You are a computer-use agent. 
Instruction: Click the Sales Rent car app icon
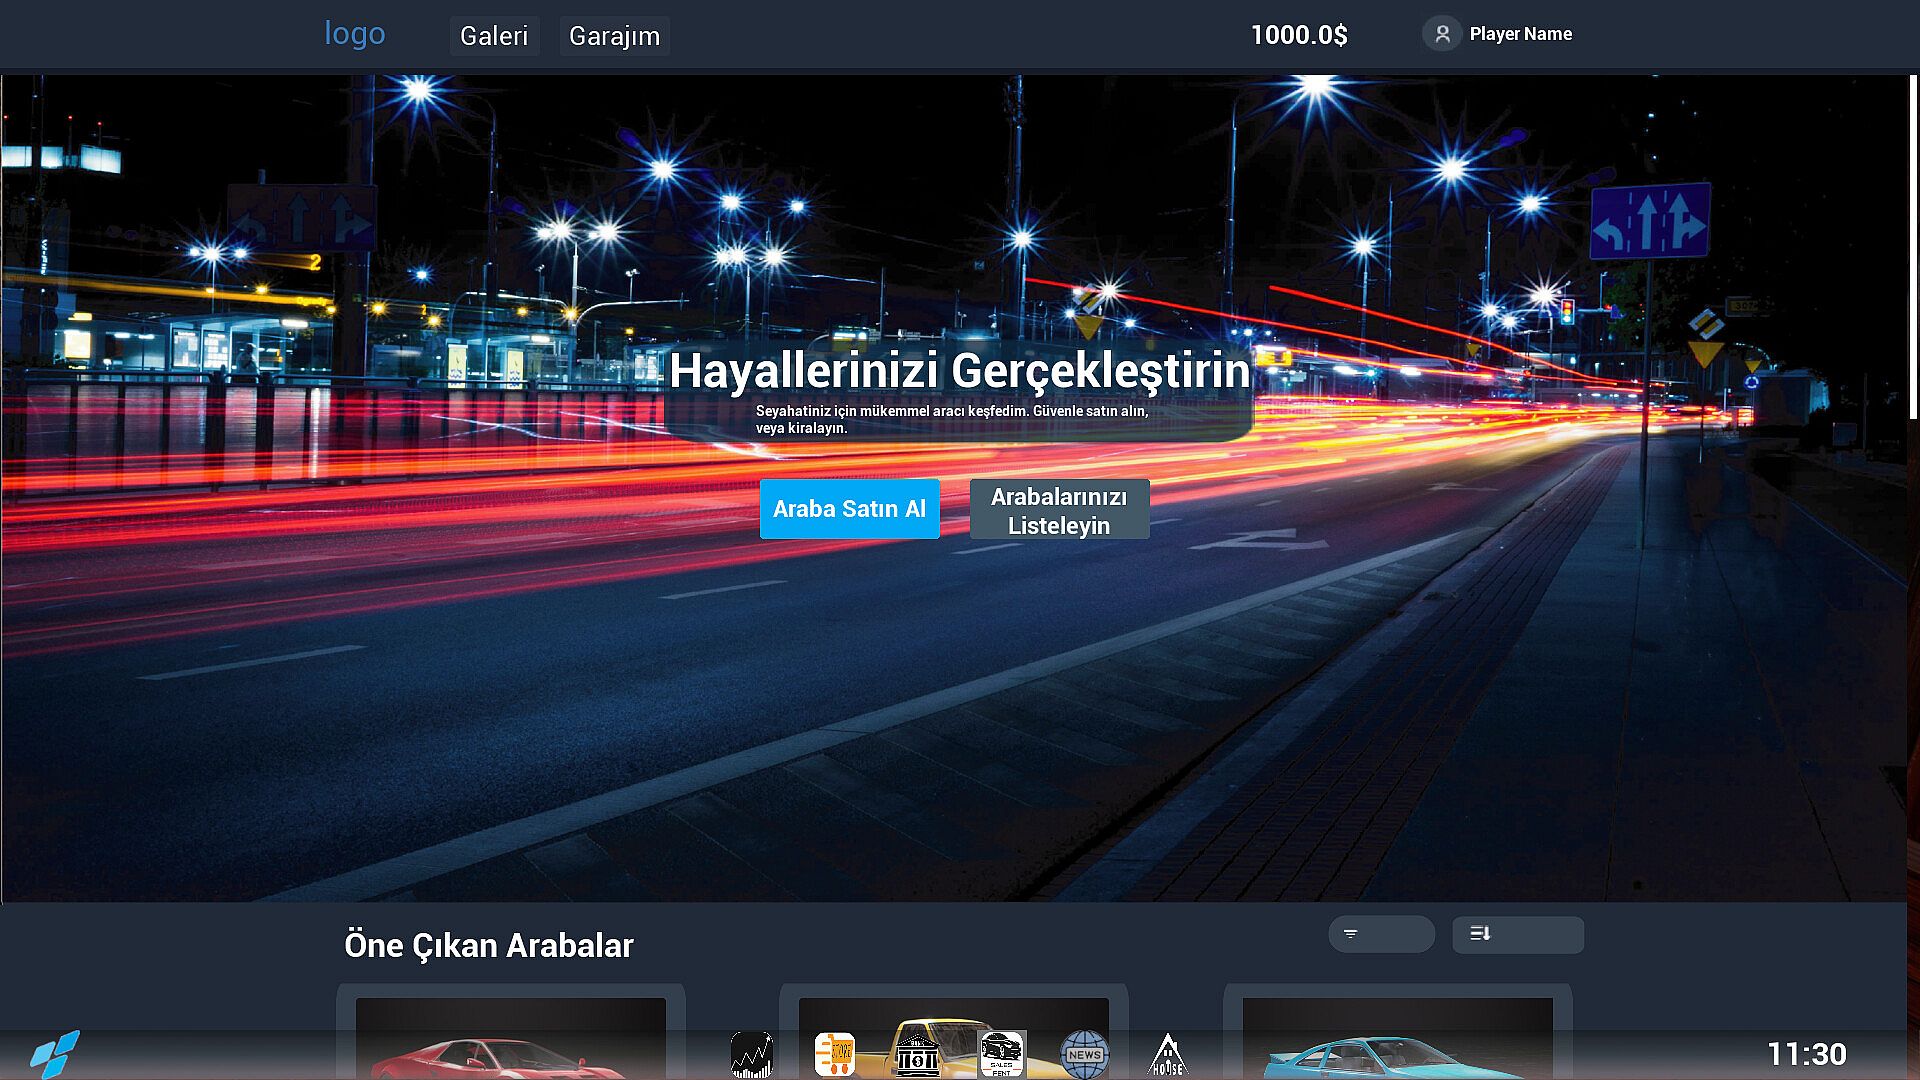[1001, 1054]
